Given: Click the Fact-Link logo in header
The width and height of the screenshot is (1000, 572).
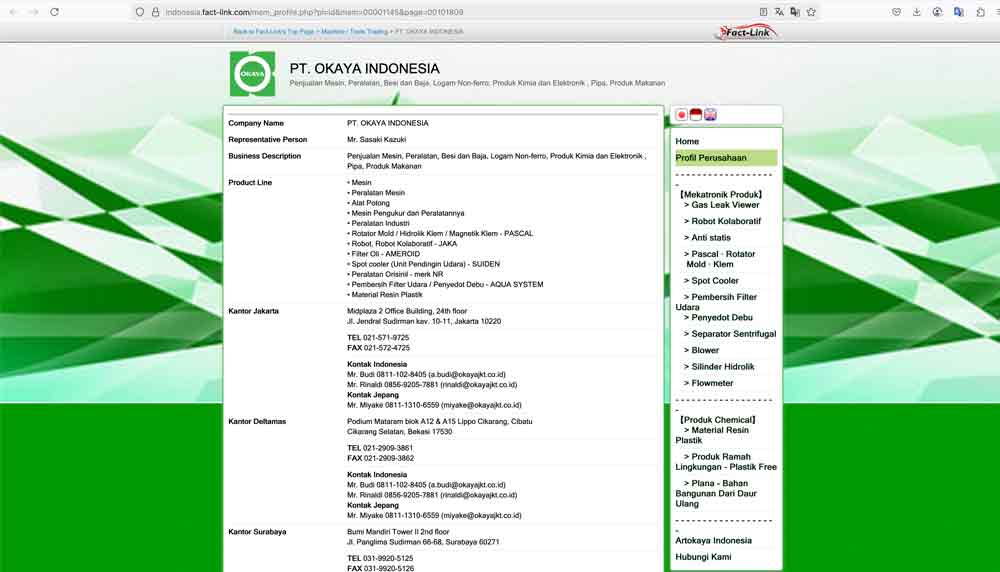Looking at the screenshot, I should (746, 32).
